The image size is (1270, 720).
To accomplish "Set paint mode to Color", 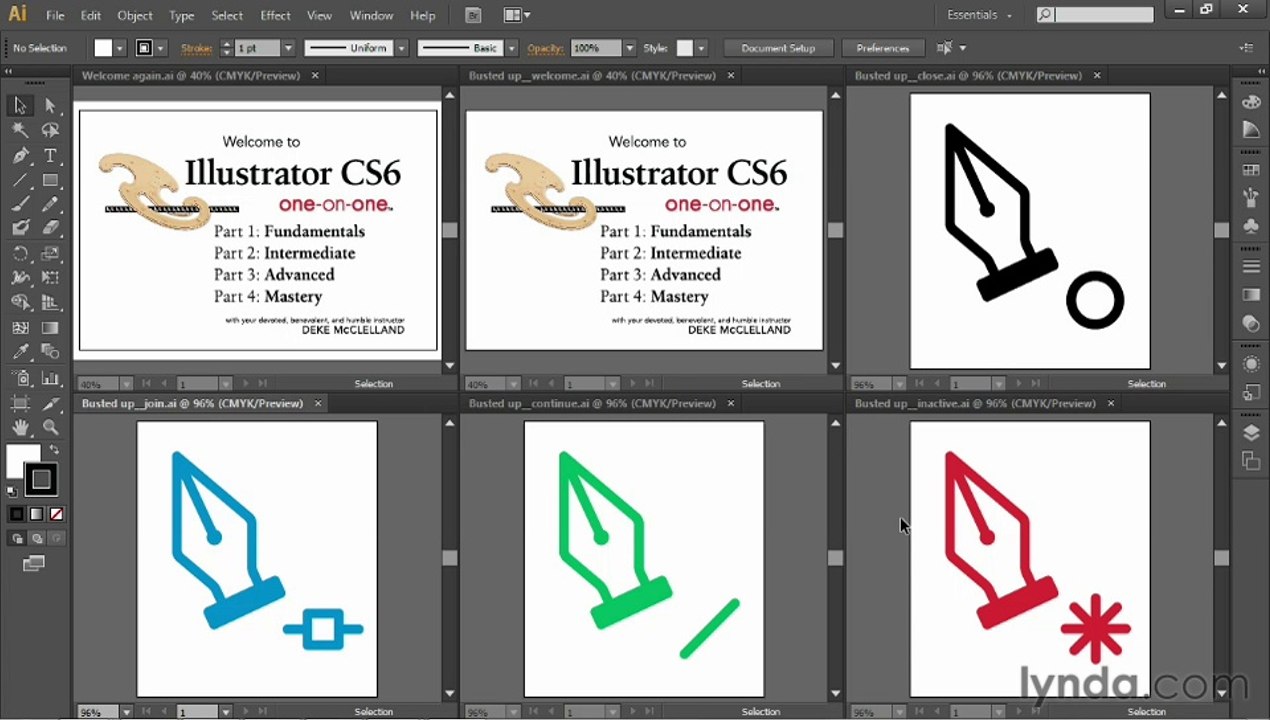I will click(x=16, y=514).
